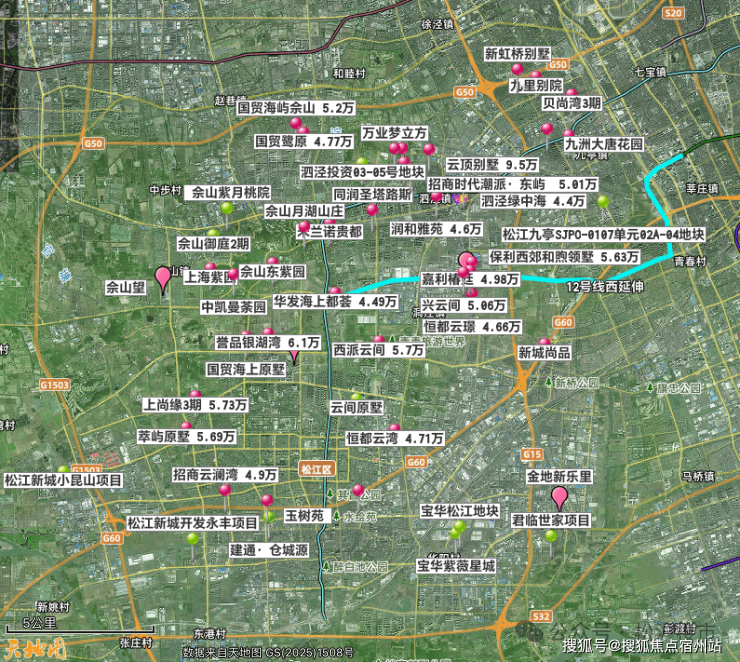Image resolution: width=740 pixels, height=662 pixels.
Task: Click 松江九亭SJPO-0107单元02A-04地块 label
Action: coord(603,235)
